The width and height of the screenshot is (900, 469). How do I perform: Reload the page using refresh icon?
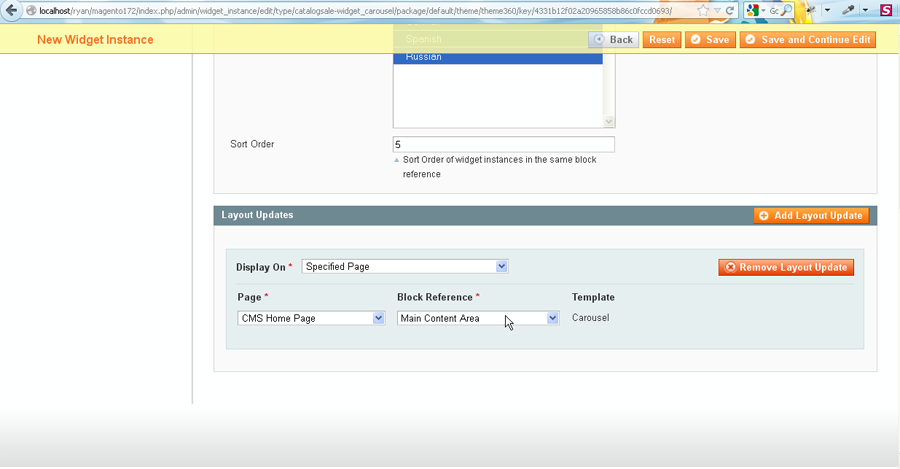coord(731,10)
